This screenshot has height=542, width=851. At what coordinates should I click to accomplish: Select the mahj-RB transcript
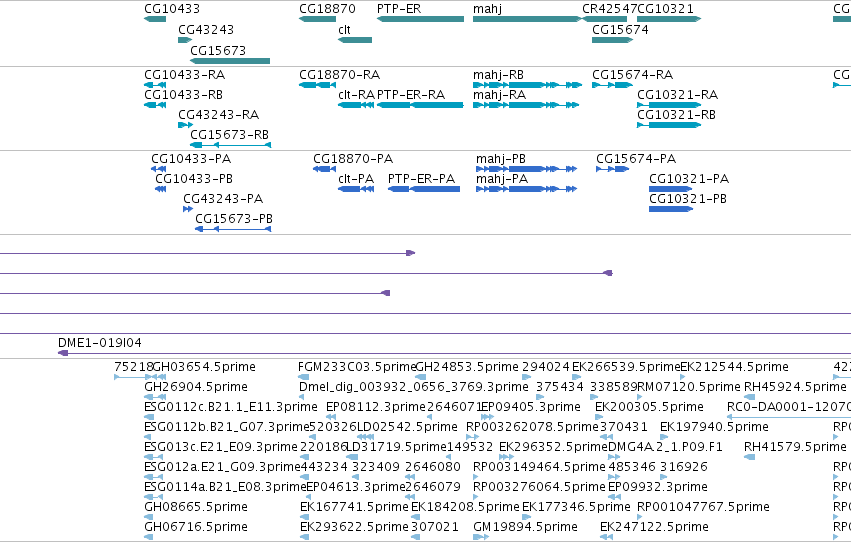pos(528,85)
